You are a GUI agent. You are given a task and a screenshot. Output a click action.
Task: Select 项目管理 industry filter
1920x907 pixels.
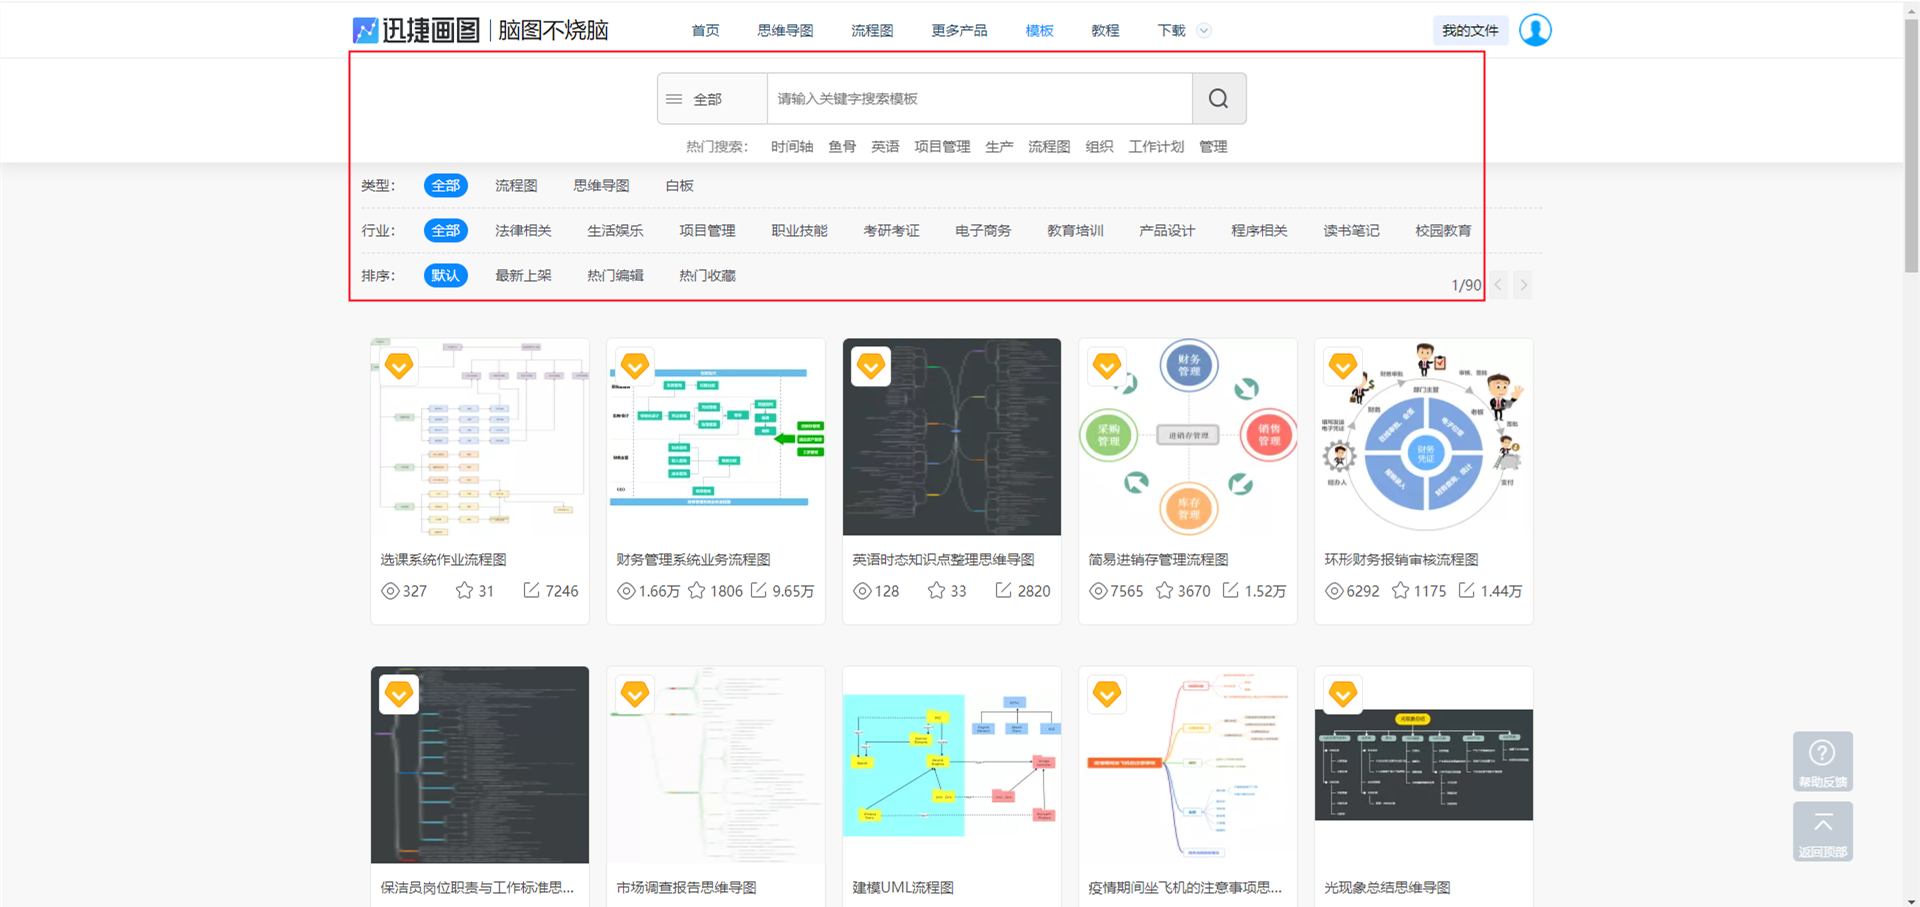click(x=707, y=231)
